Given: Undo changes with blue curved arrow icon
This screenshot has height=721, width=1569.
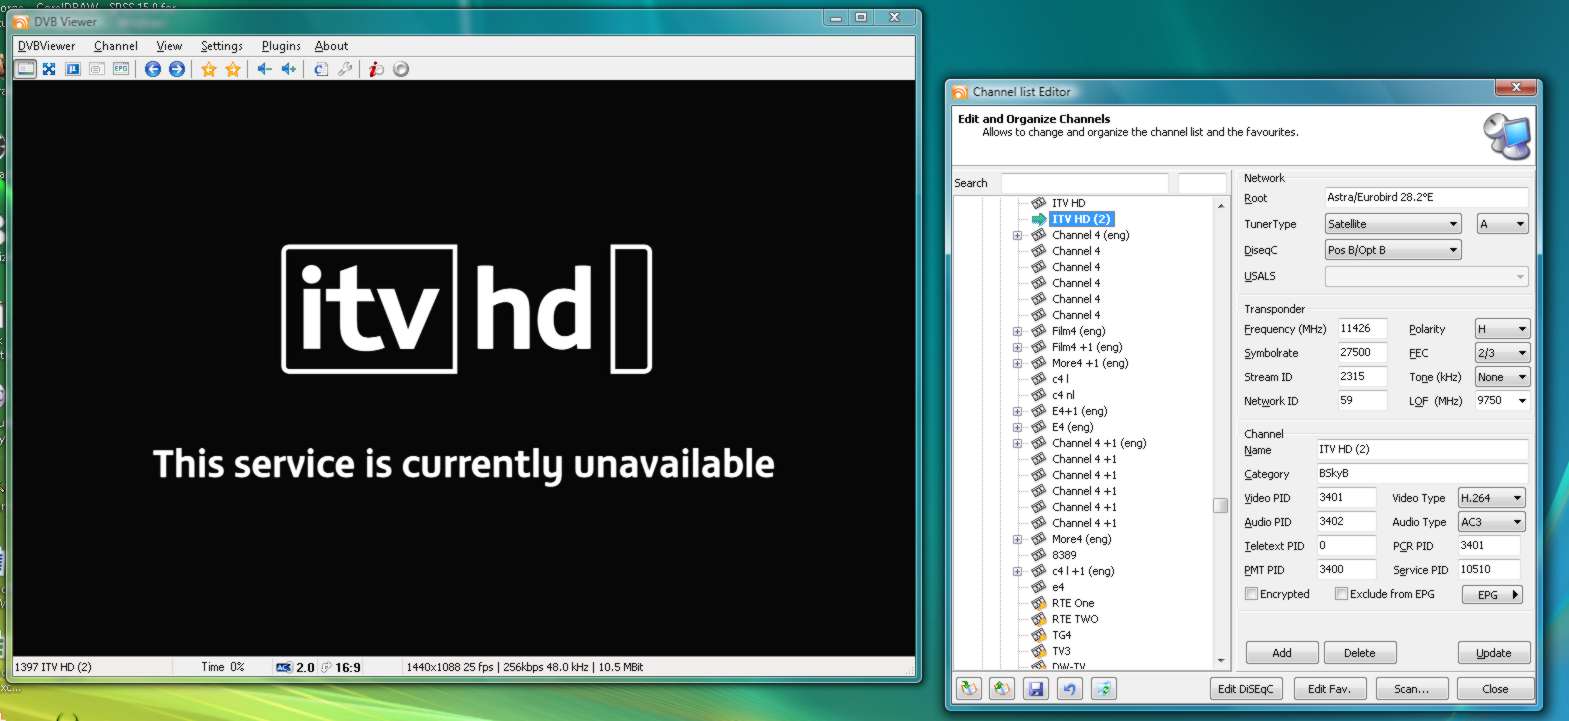Looking at the screenshot, I should tap(1070, 688).
